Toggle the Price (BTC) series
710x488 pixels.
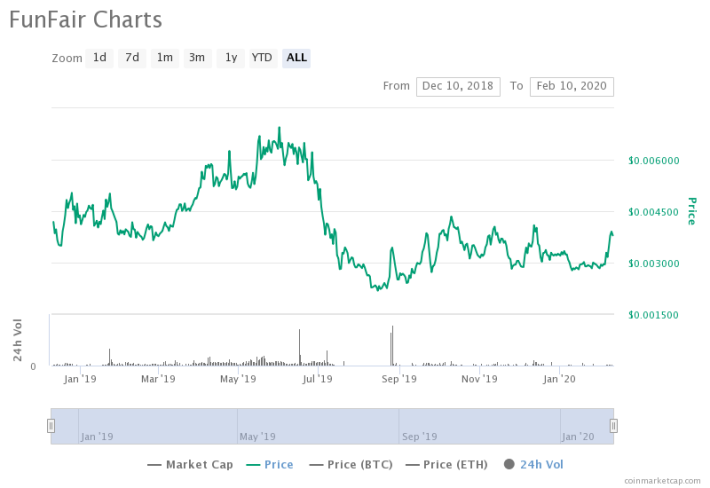(351, 464)
